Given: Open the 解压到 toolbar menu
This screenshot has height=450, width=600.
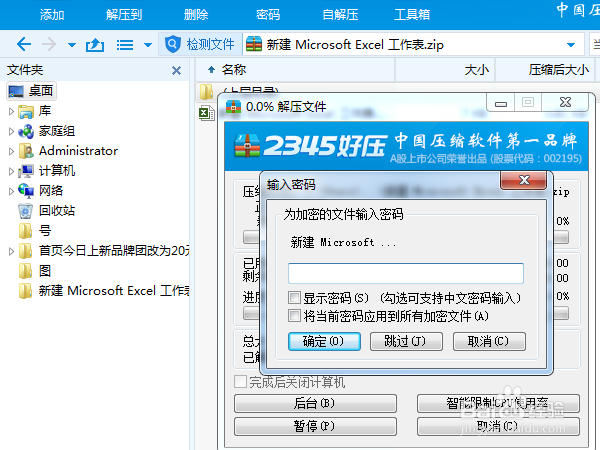Looking at the screenshot, I should pos(124,15).
